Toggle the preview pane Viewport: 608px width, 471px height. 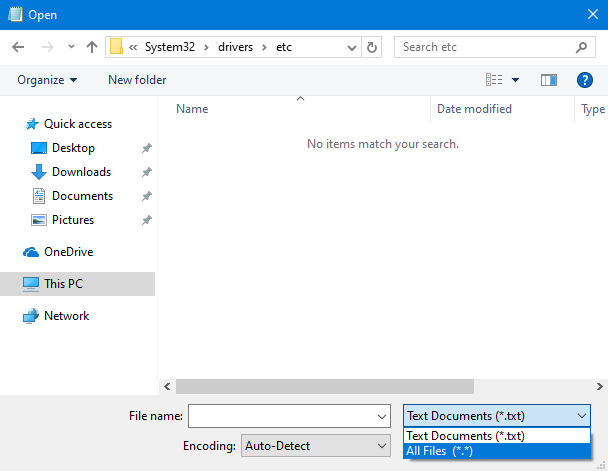click(549, 80)
